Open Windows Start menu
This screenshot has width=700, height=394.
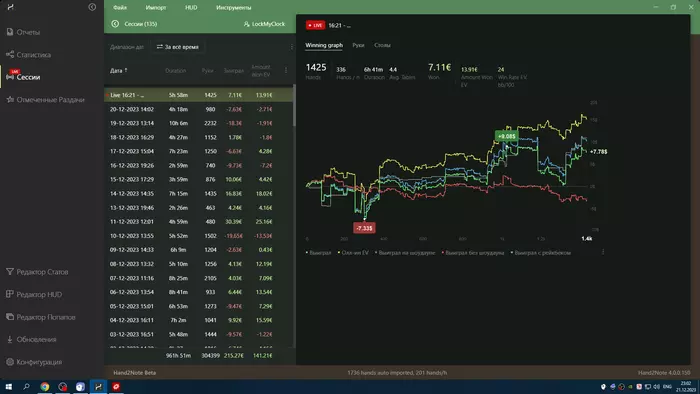(8, 386)
